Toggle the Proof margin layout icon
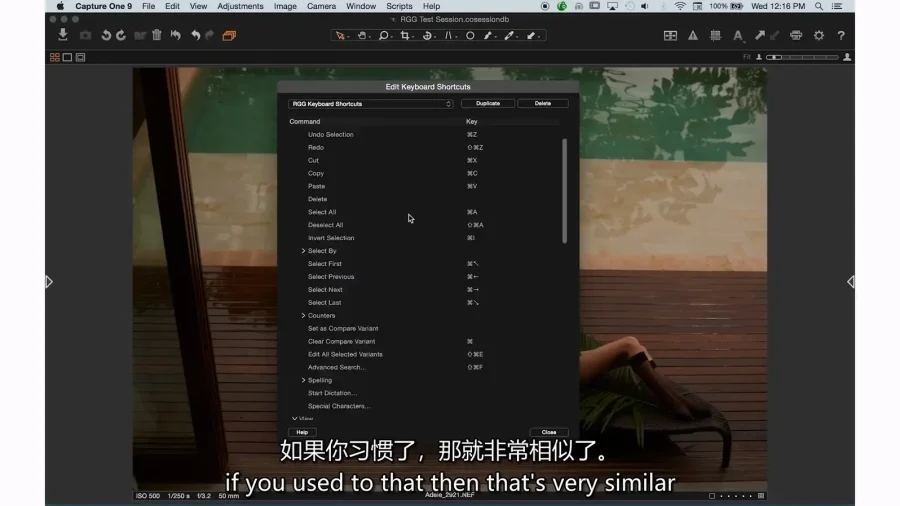The image size is (900, 506). pos(670,36)
